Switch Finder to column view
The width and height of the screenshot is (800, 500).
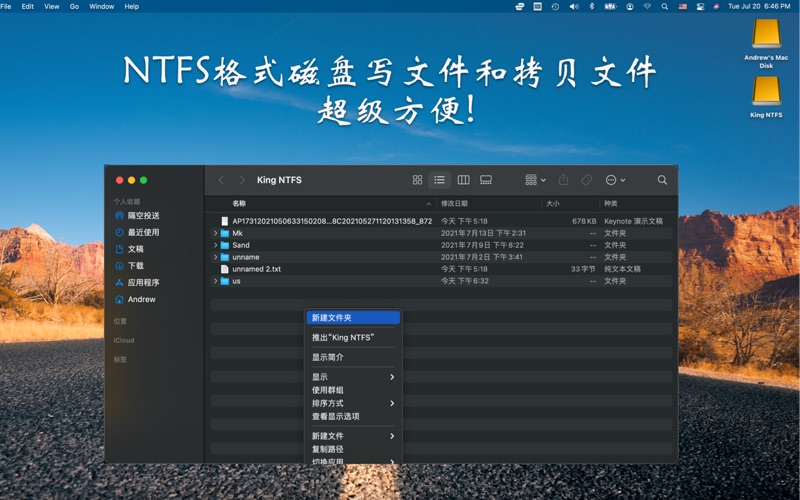(x=463, y=180)
